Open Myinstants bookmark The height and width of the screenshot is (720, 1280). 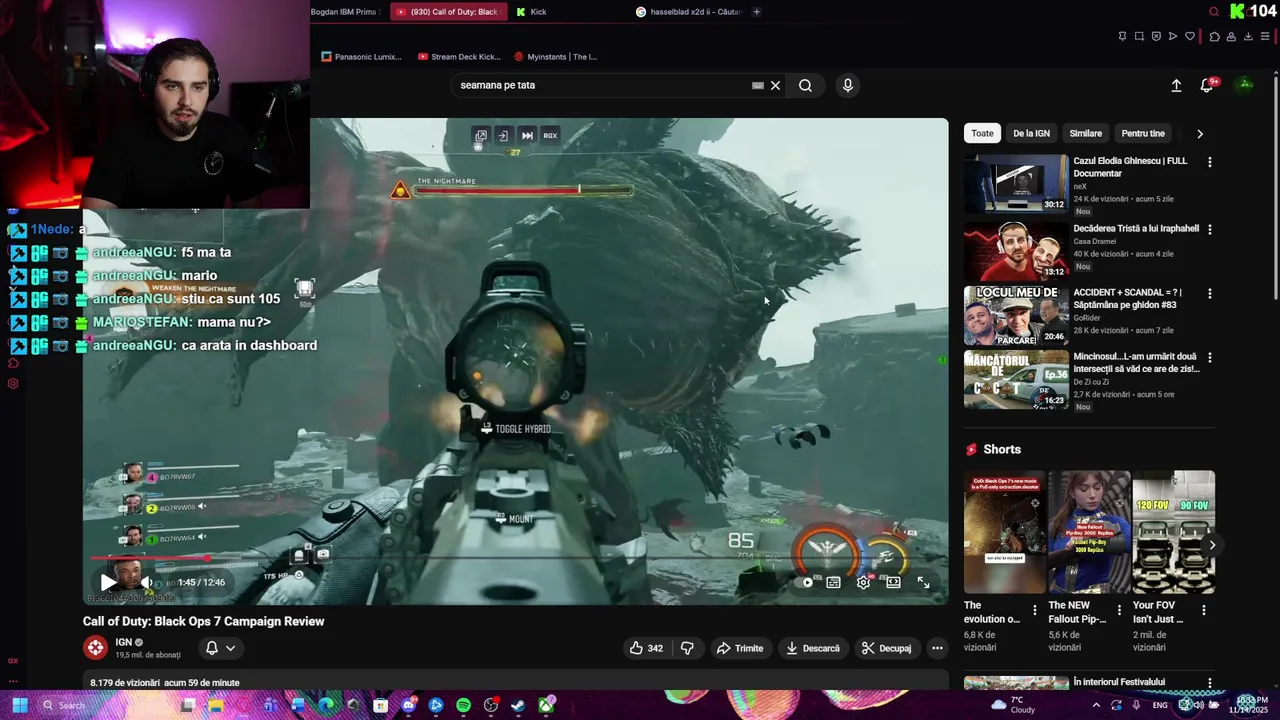(x=555, y=57)
